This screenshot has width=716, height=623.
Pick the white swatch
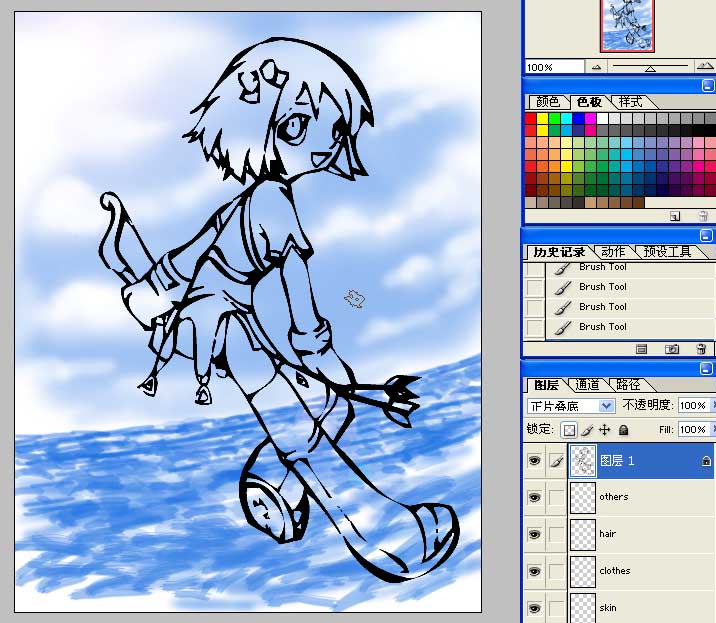coord(602,119)
